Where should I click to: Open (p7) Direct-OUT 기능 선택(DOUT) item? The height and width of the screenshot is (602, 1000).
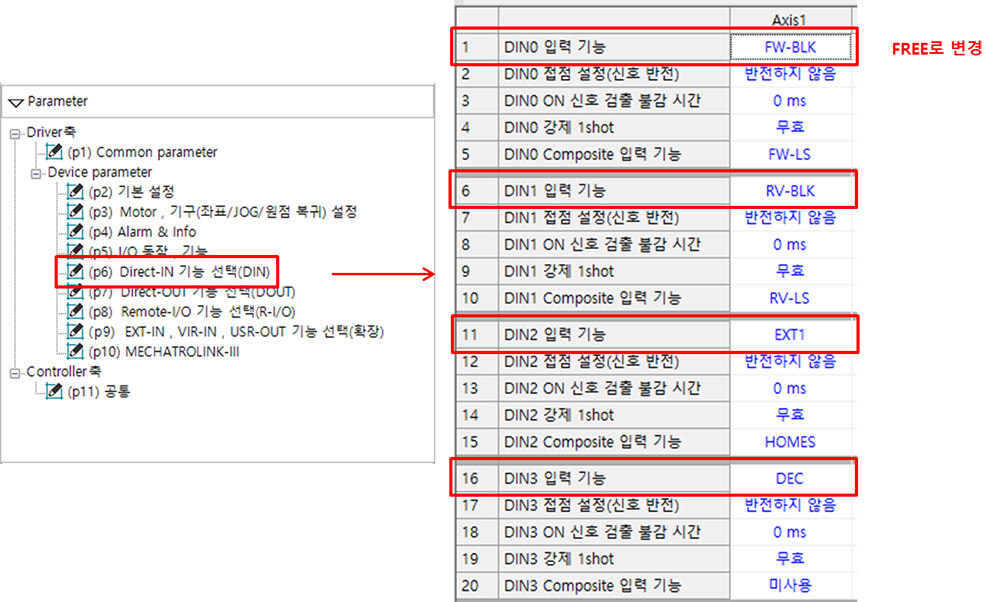click(192, 292)
